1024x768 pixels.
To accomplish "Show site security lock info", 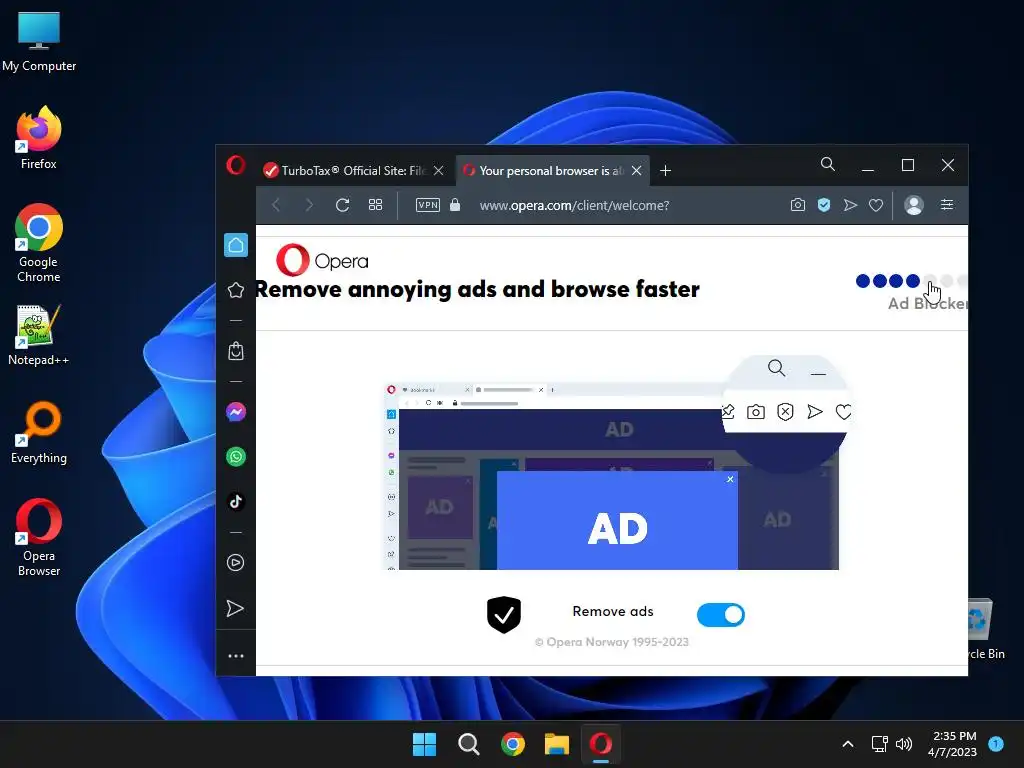I will [455, 205].
